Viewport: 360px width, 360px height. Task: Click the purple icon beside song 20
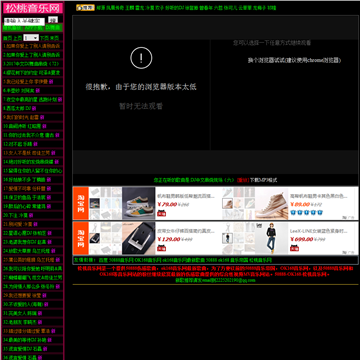point(31,215)
